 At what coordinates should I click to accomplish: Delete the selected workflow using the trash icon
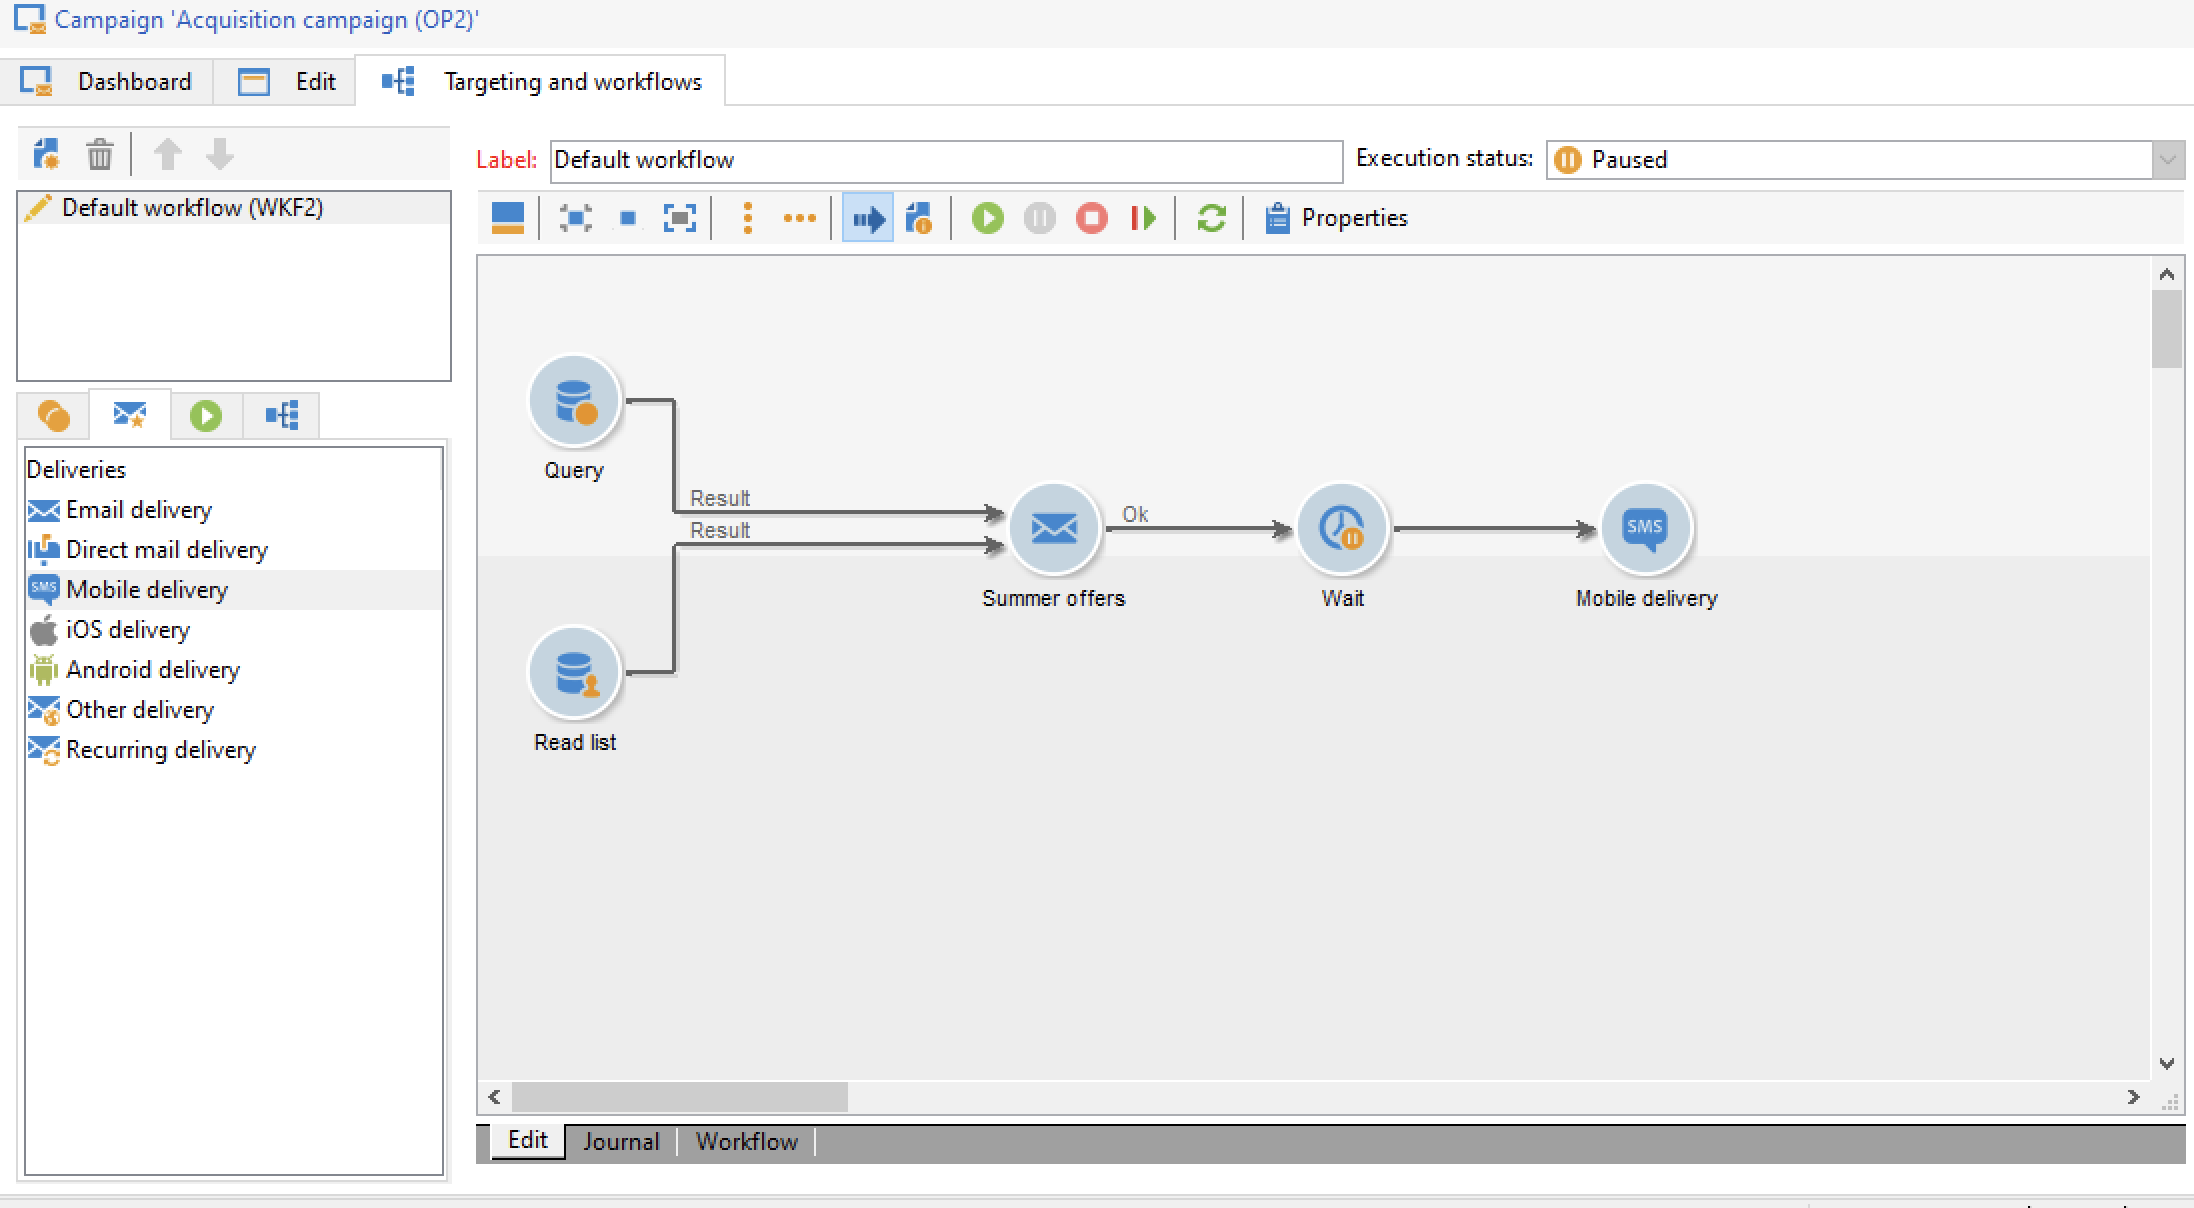tap(99, 155)
